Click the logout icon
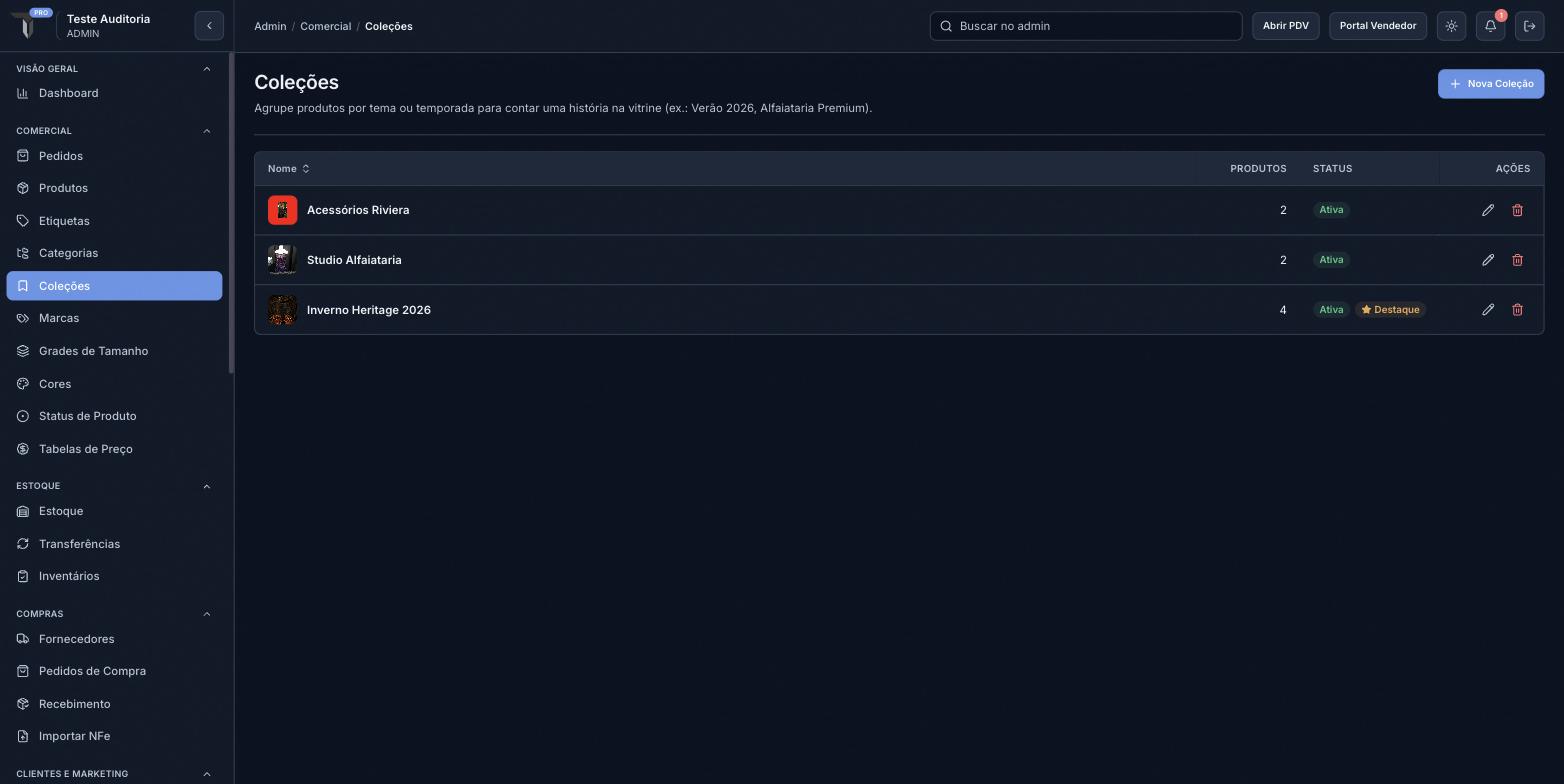Screen dimensions: 1564x784 [x=1529, y=26]
